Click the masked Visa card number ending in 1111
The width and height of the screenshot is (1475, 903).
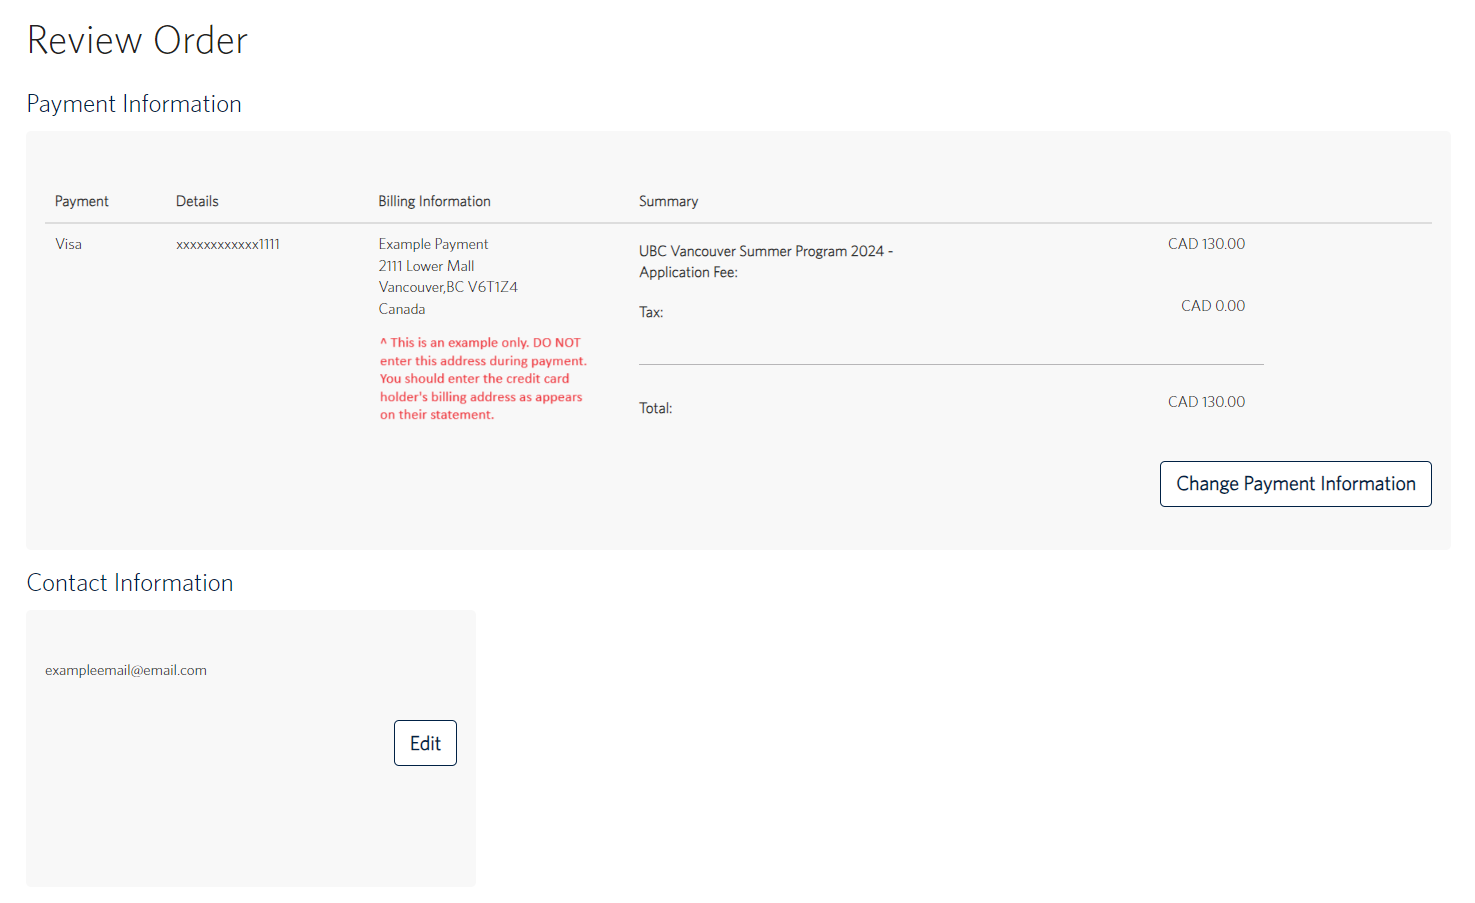click(x=228, y=244)
